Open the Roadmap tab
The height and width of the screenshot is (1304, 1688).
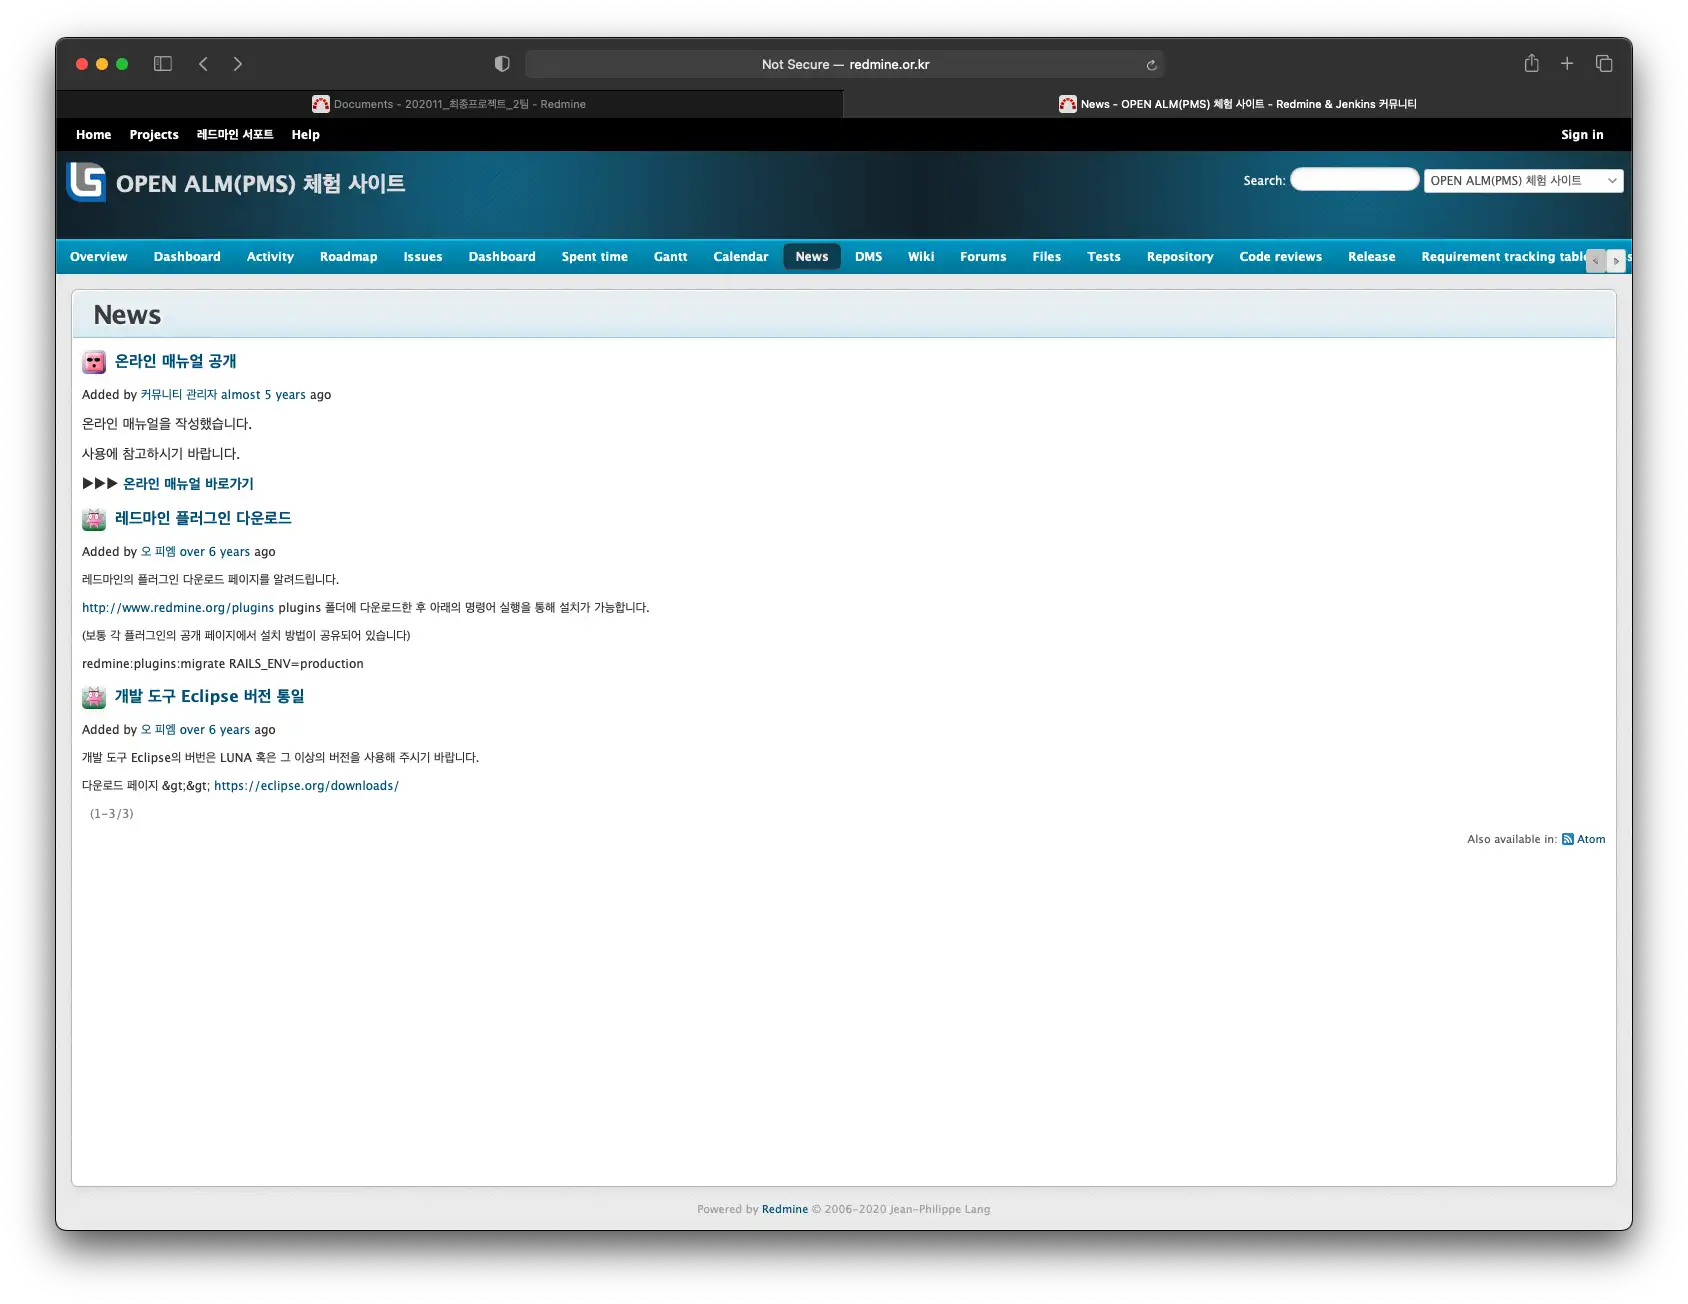(348, 257)
